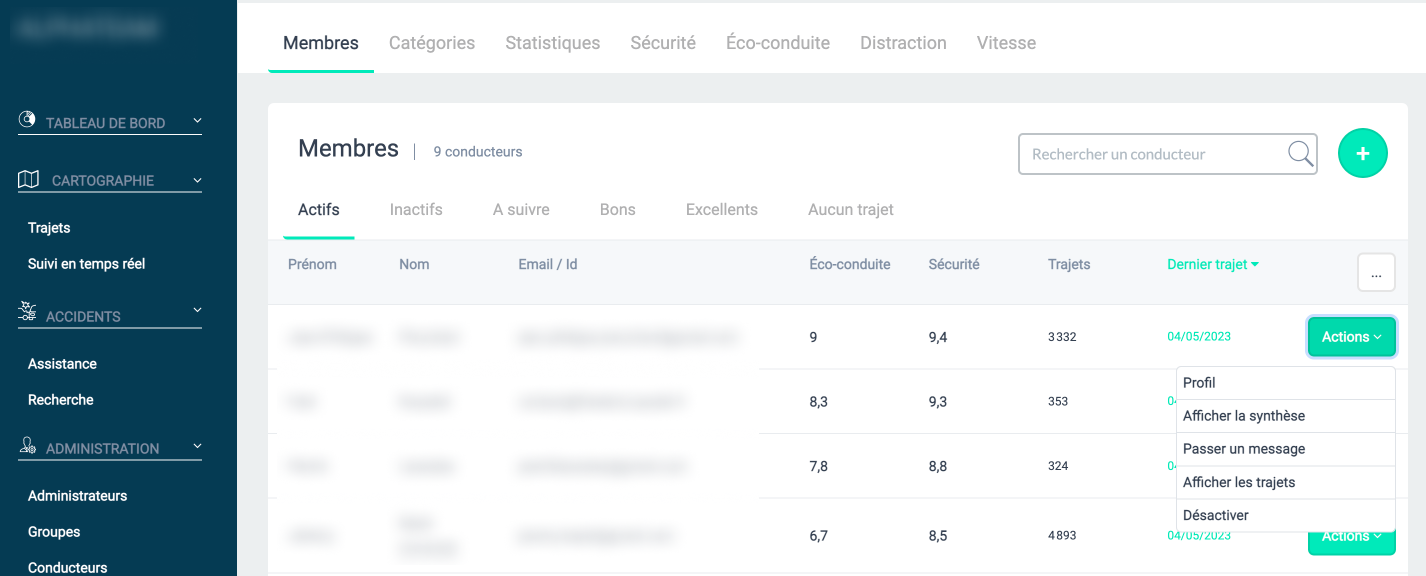Choose Afficher les trajets menu entry
Screen dimensions: 1426x576
pyautogui.click(x=1286, y=482)
